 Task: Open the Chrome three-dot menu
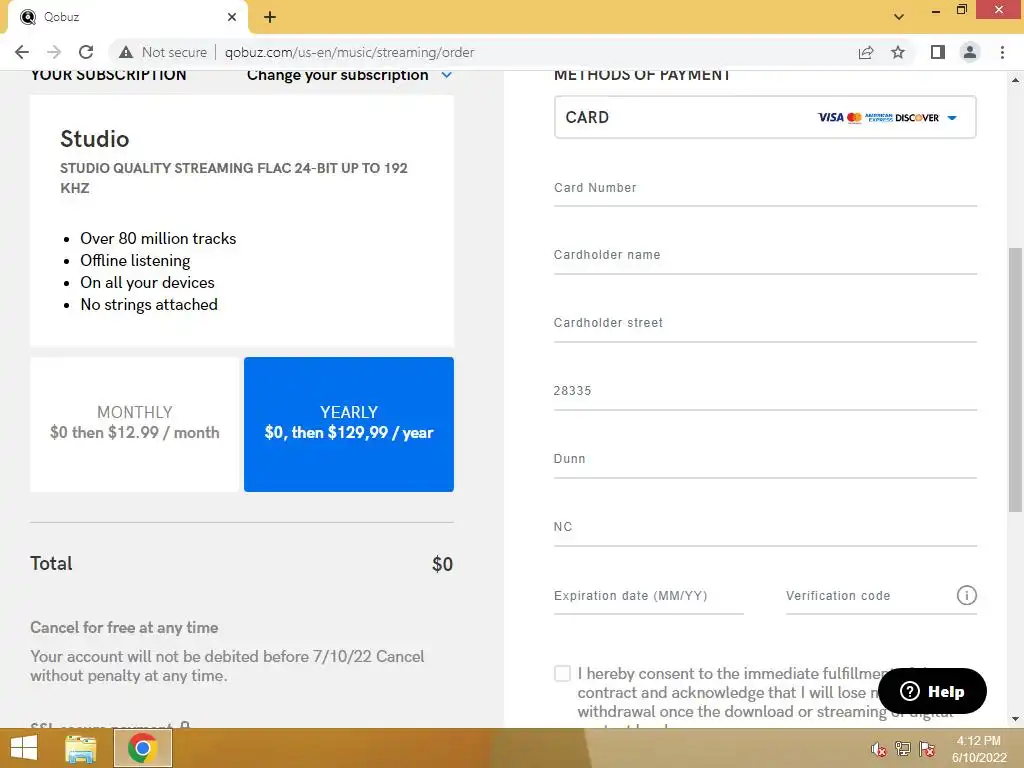pos(1002,52)
